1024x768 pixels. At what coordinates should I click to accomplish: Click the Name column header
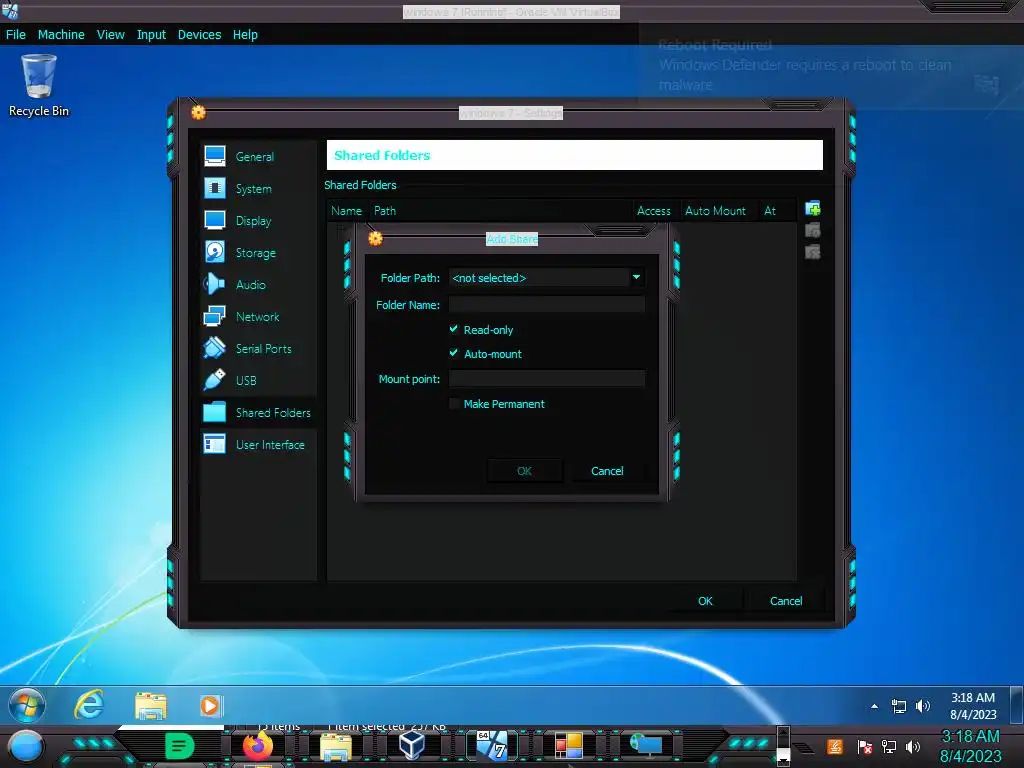(x=346, y=211)
